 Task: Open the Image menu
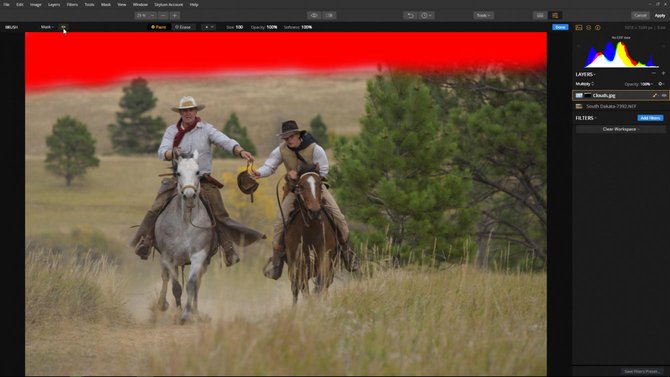click(35, 4)
